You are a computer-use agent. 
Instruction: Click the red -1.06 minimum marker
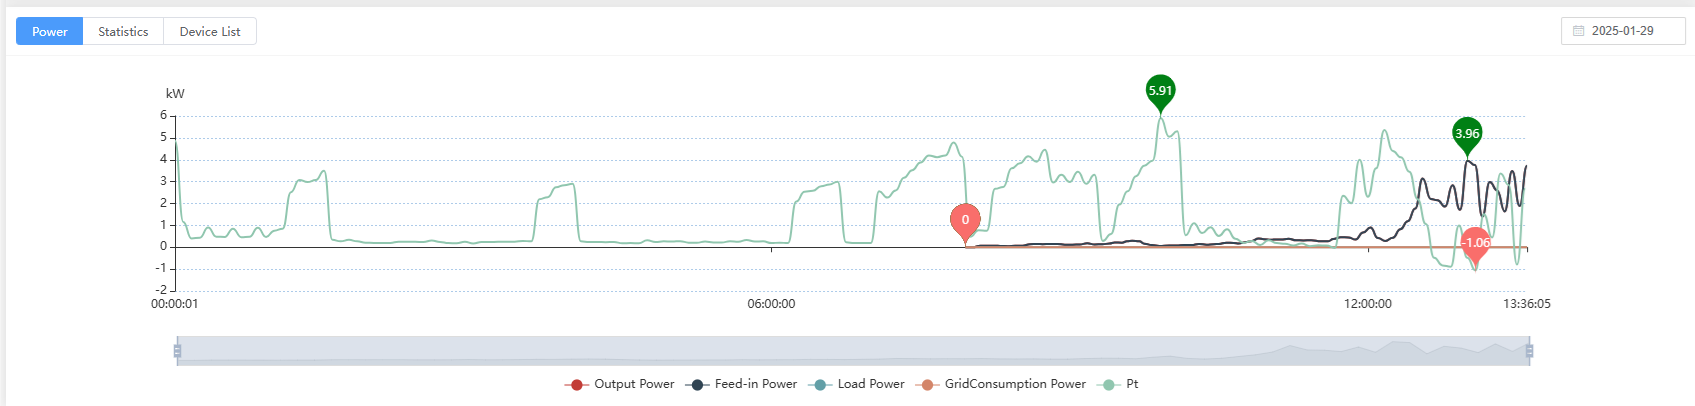point(1475,243)
